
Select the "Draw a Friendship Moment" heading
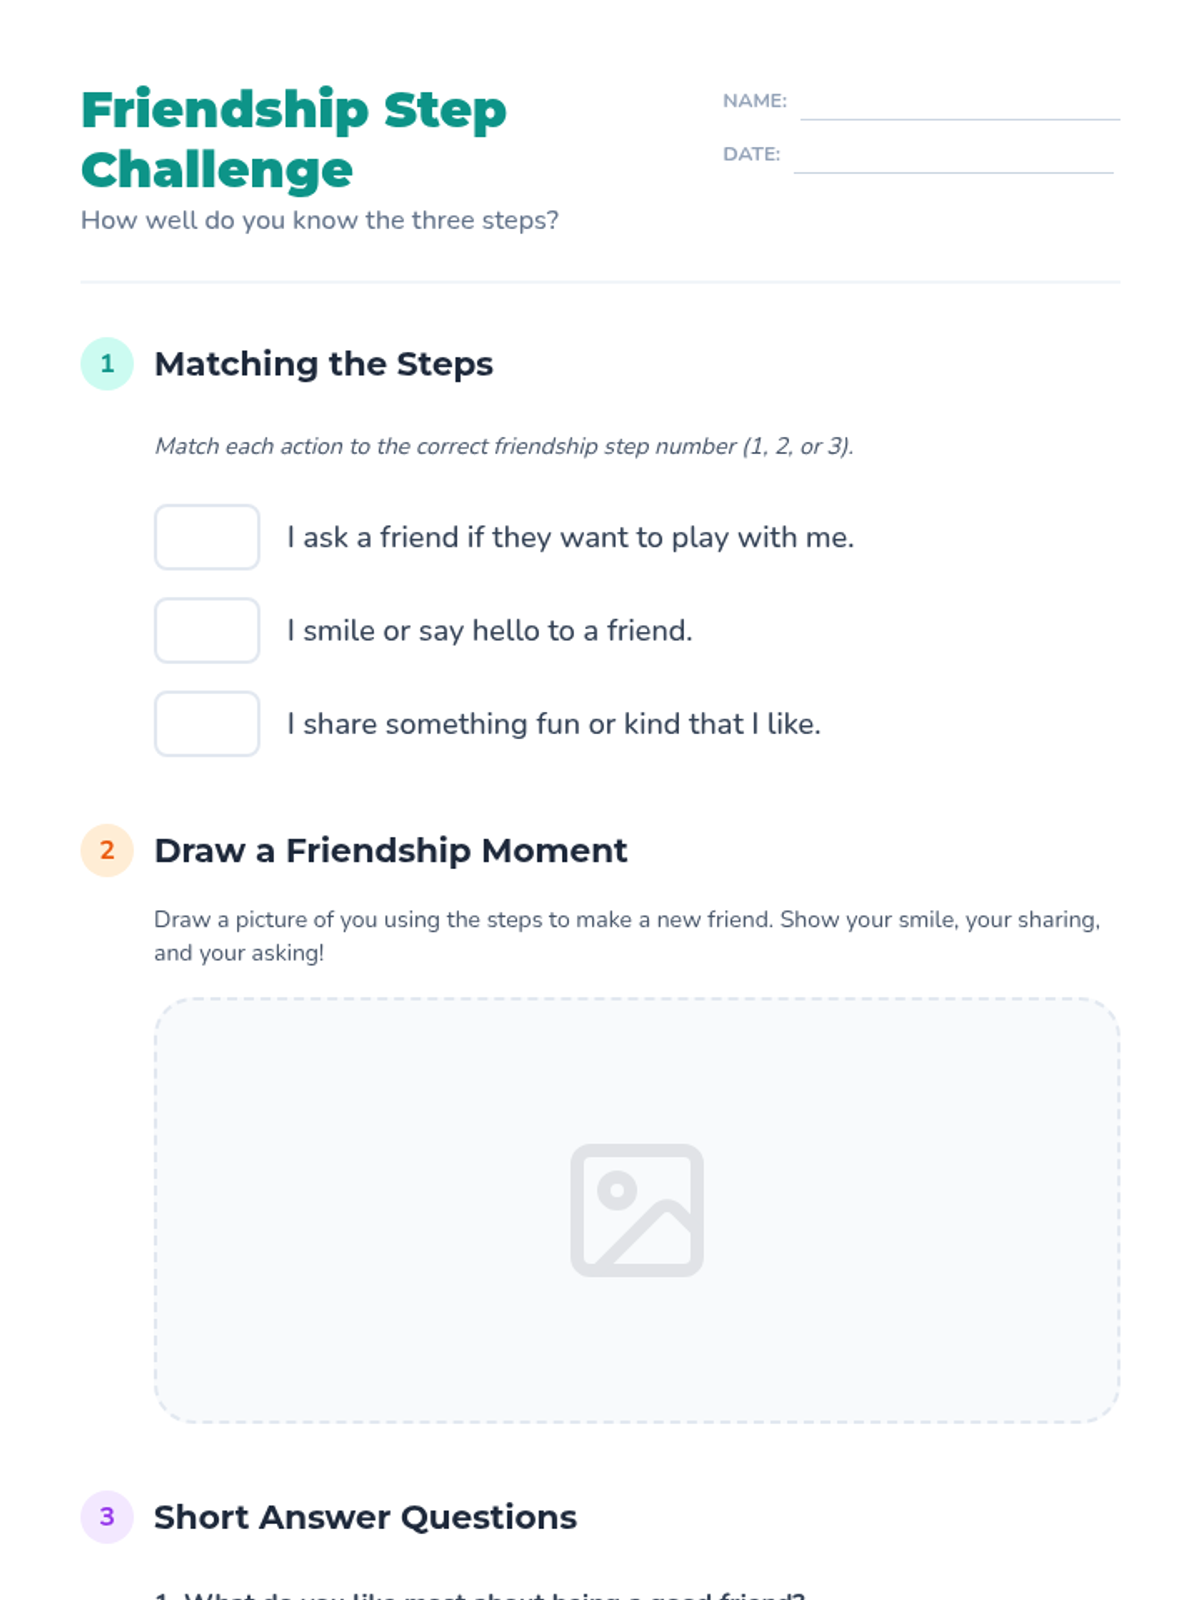(x=390, y=850)
